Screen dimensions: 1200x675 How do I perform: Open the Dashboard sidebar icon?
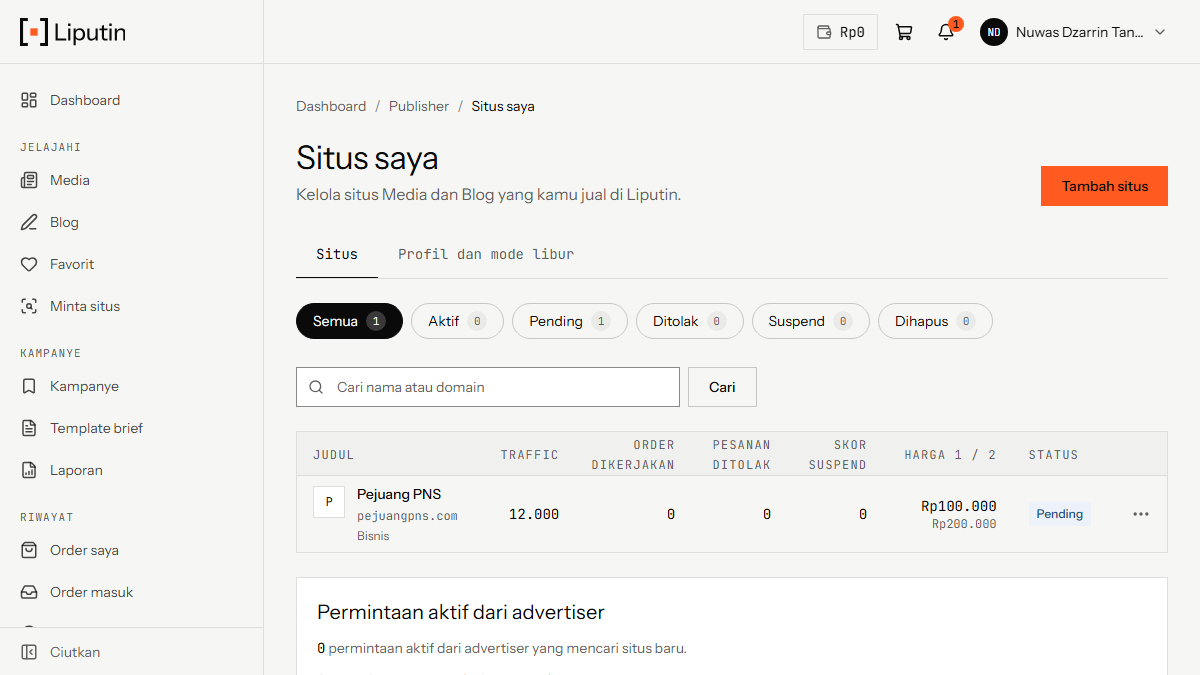(x=29, y=100)
